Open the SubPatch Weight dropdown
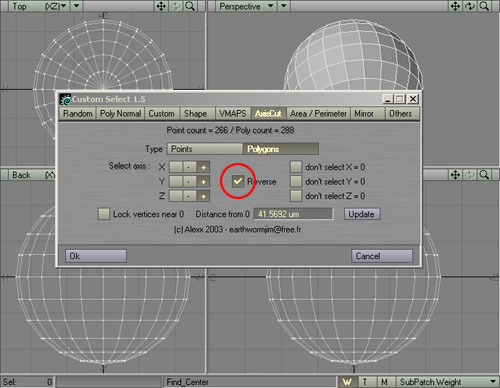The width and height of the screenshot is (500, 388). pos(447,382)
